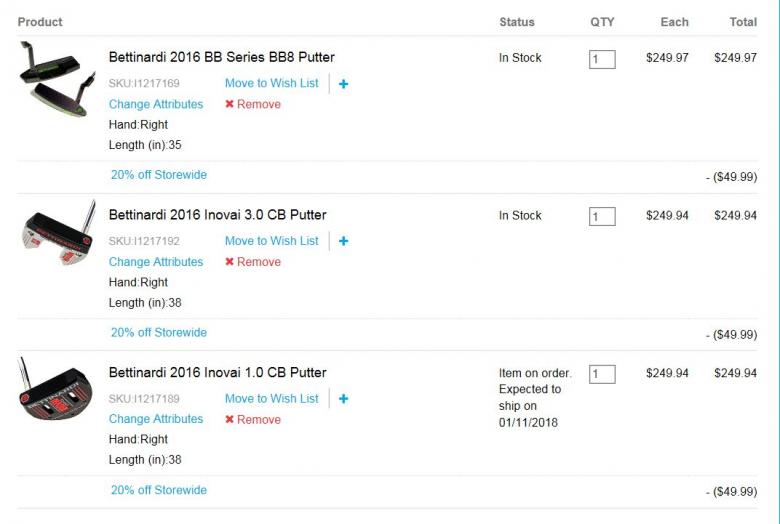Move Inovai 1.0 CB Putter to Wish List
Screen dimensions: 780x524
click(271, 398)
